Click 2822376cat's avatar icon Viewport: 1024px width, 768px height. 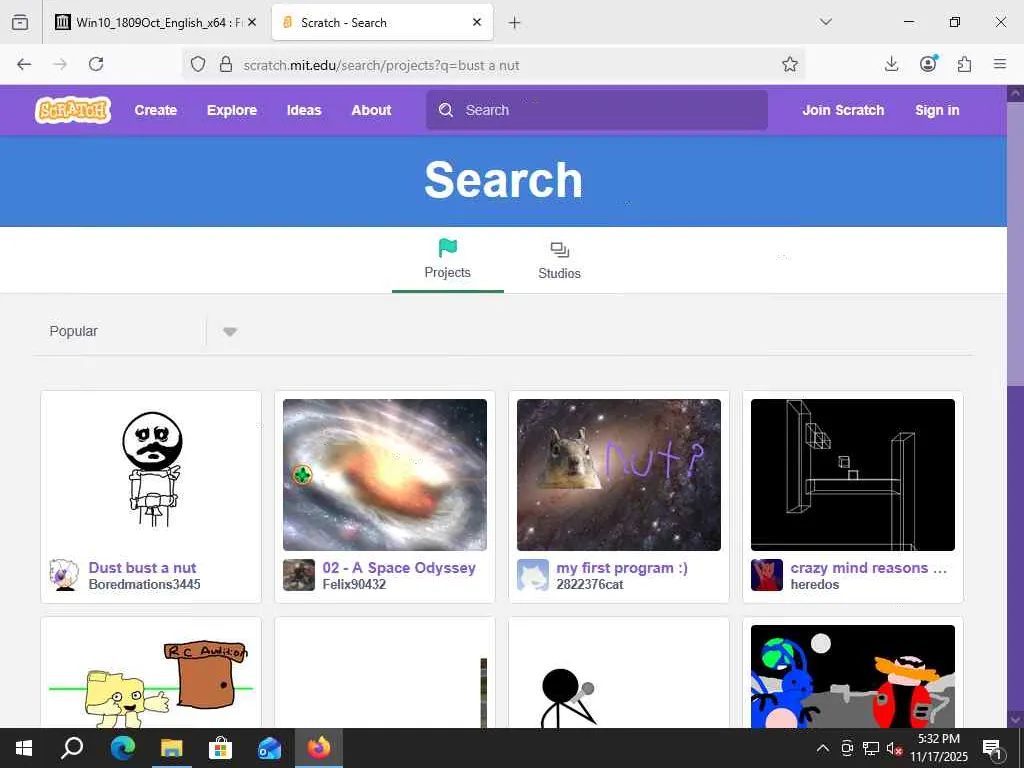(533, 575)
